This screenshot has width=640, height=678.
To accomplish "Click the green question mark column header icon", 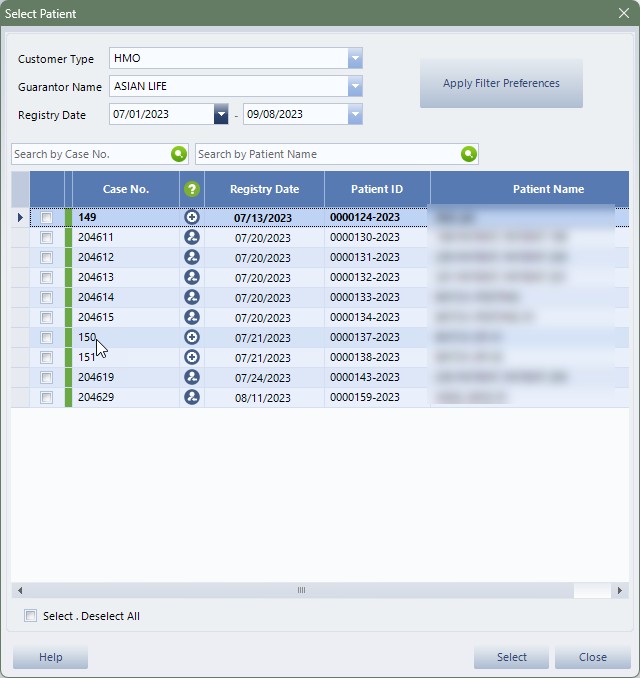I will (192, 189).
